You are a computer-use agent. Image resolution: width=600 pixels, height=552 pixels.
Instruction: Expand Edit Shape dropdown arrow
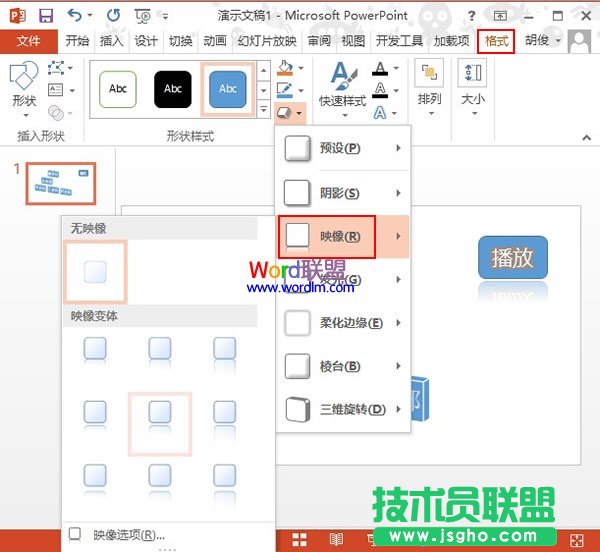70,68
